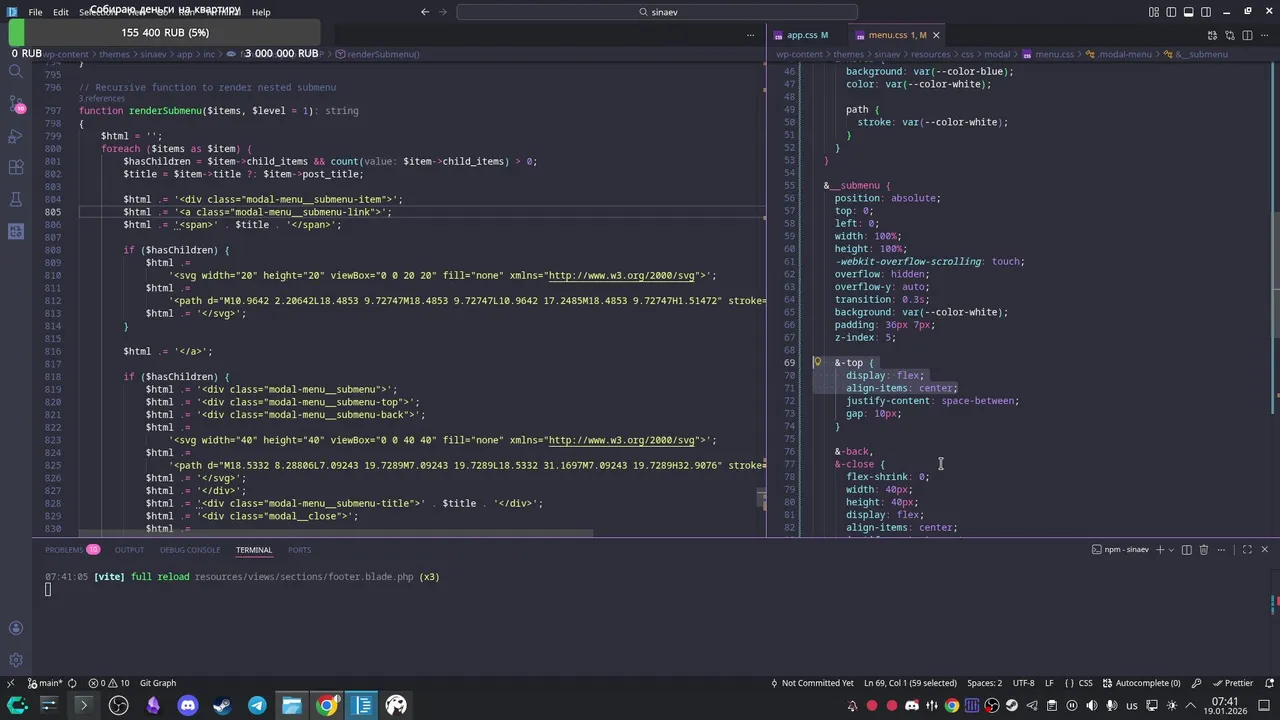Click the synchronize changes icon in status bar
Viewport: 1280px width, 720px height.
(72, 683)
